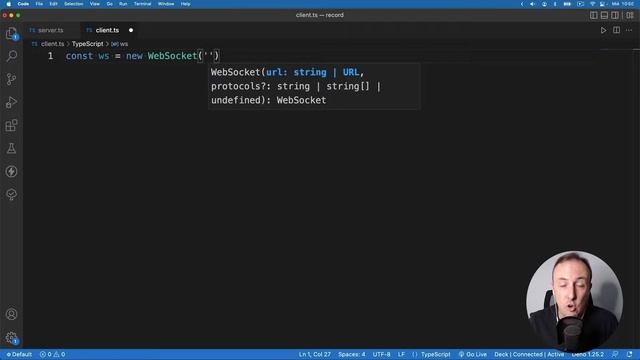Open the Explorer view in activity bar
Viewport: 640px width, 360px height.
pos(11,33)
